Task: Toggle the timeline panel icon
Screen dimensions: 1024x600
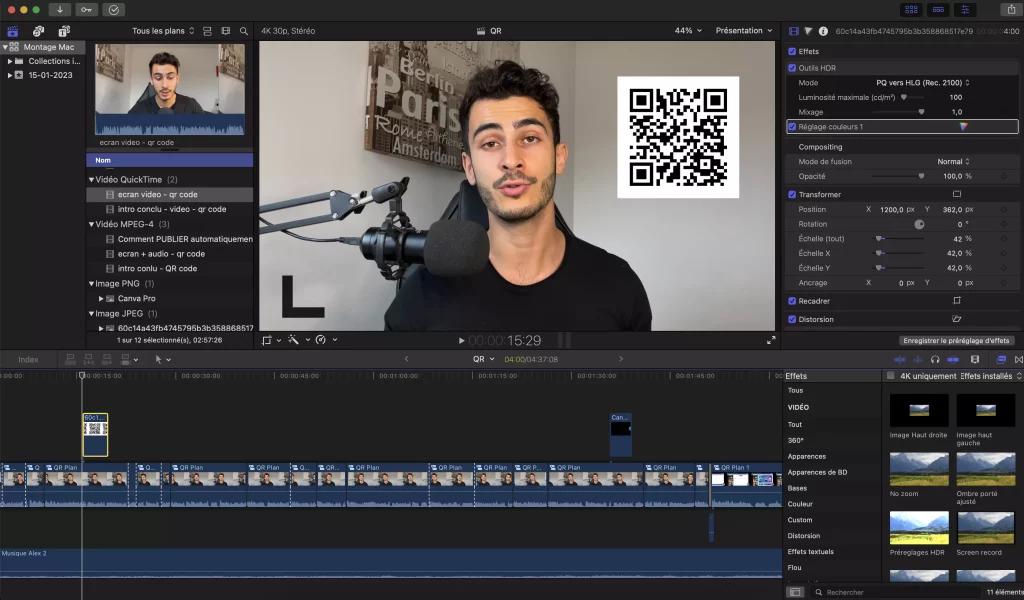Action: pyautogui.click(x=938, y=10)
